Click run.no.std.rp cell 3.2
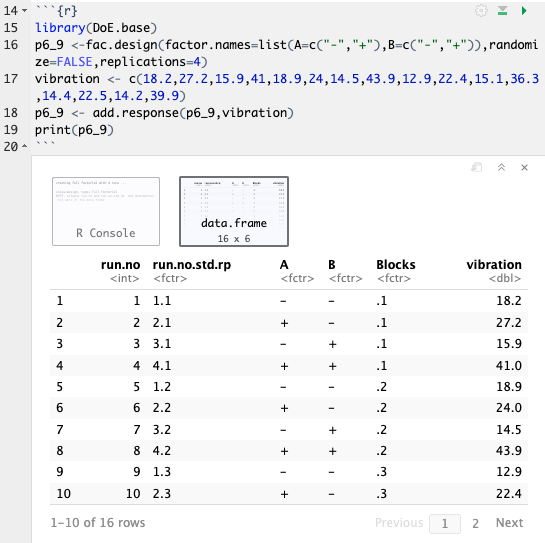The height and width of the screenshot is (543, 545). click(x=162, y=430)
